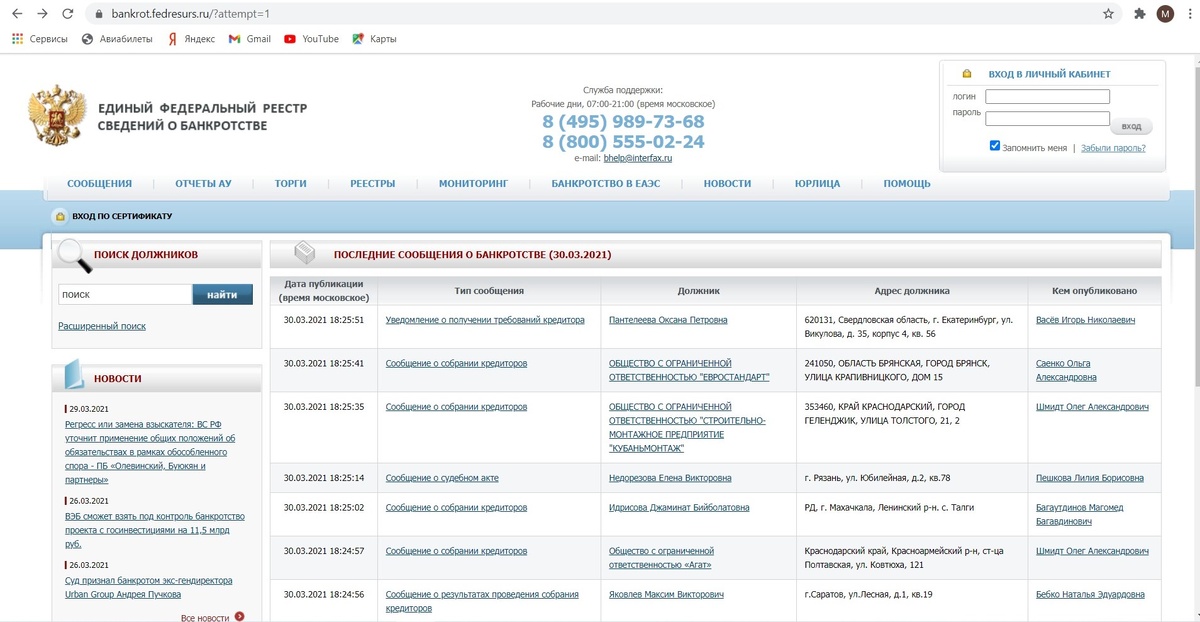Open the МОНИТОРИНГ menu item

coord(474,184)
